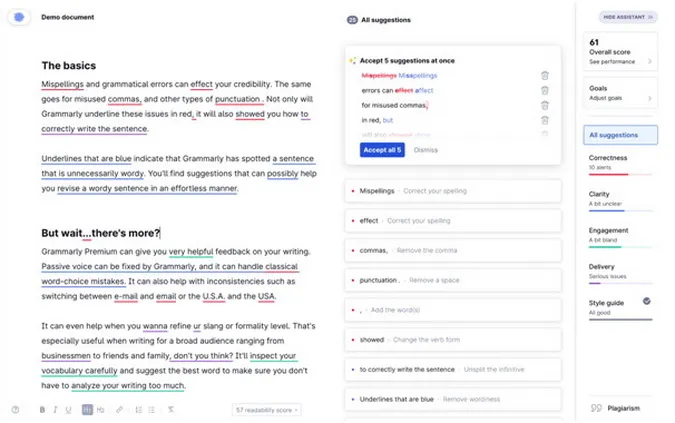The height and width of the screenshot is (423, 675).
Task: Select the All suggestions tab in sidebar
Action: tap(620, 135)
